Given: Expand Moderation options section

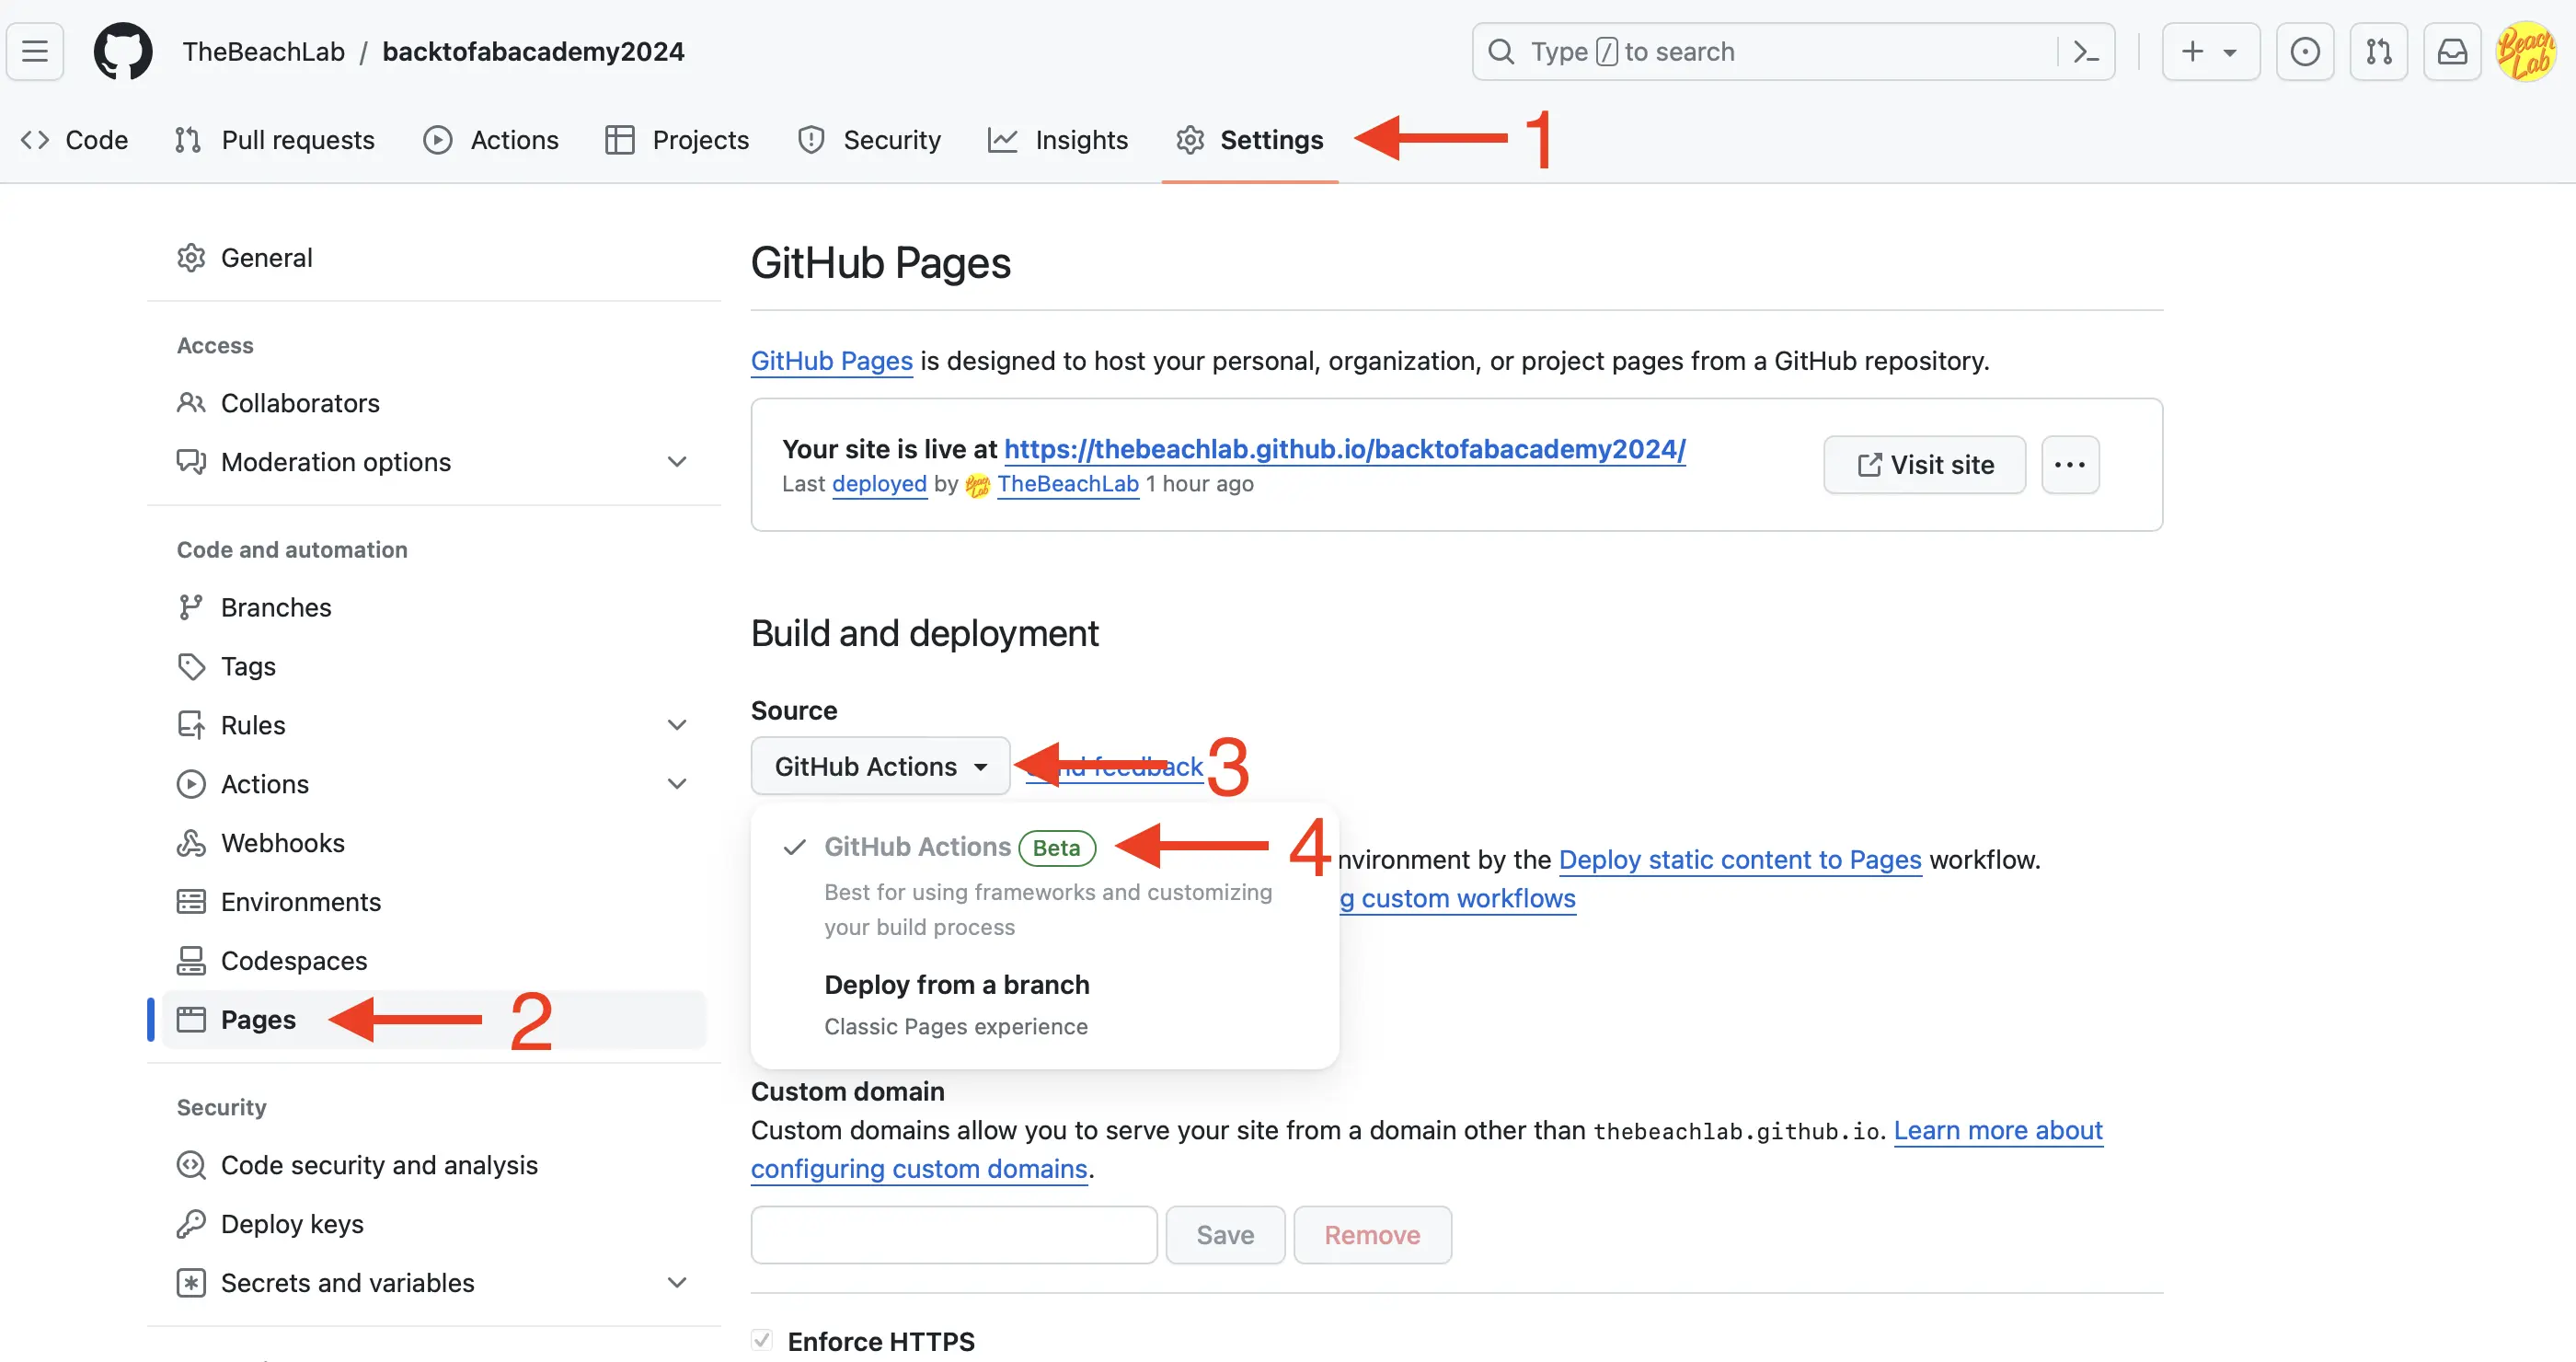Looking at the screenshot, I should (434, 462).
